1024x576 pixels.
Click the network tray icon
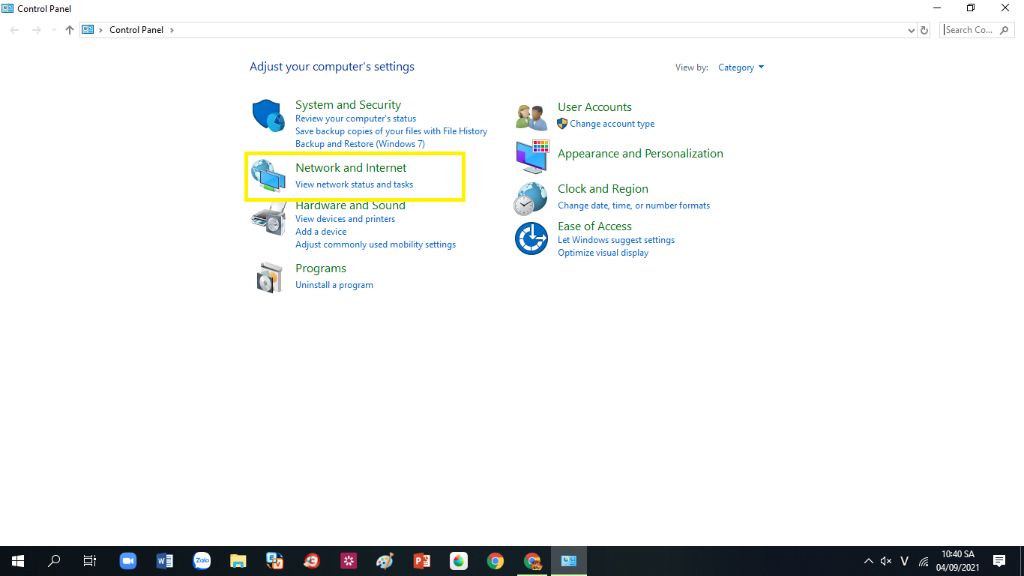[923, 561]
